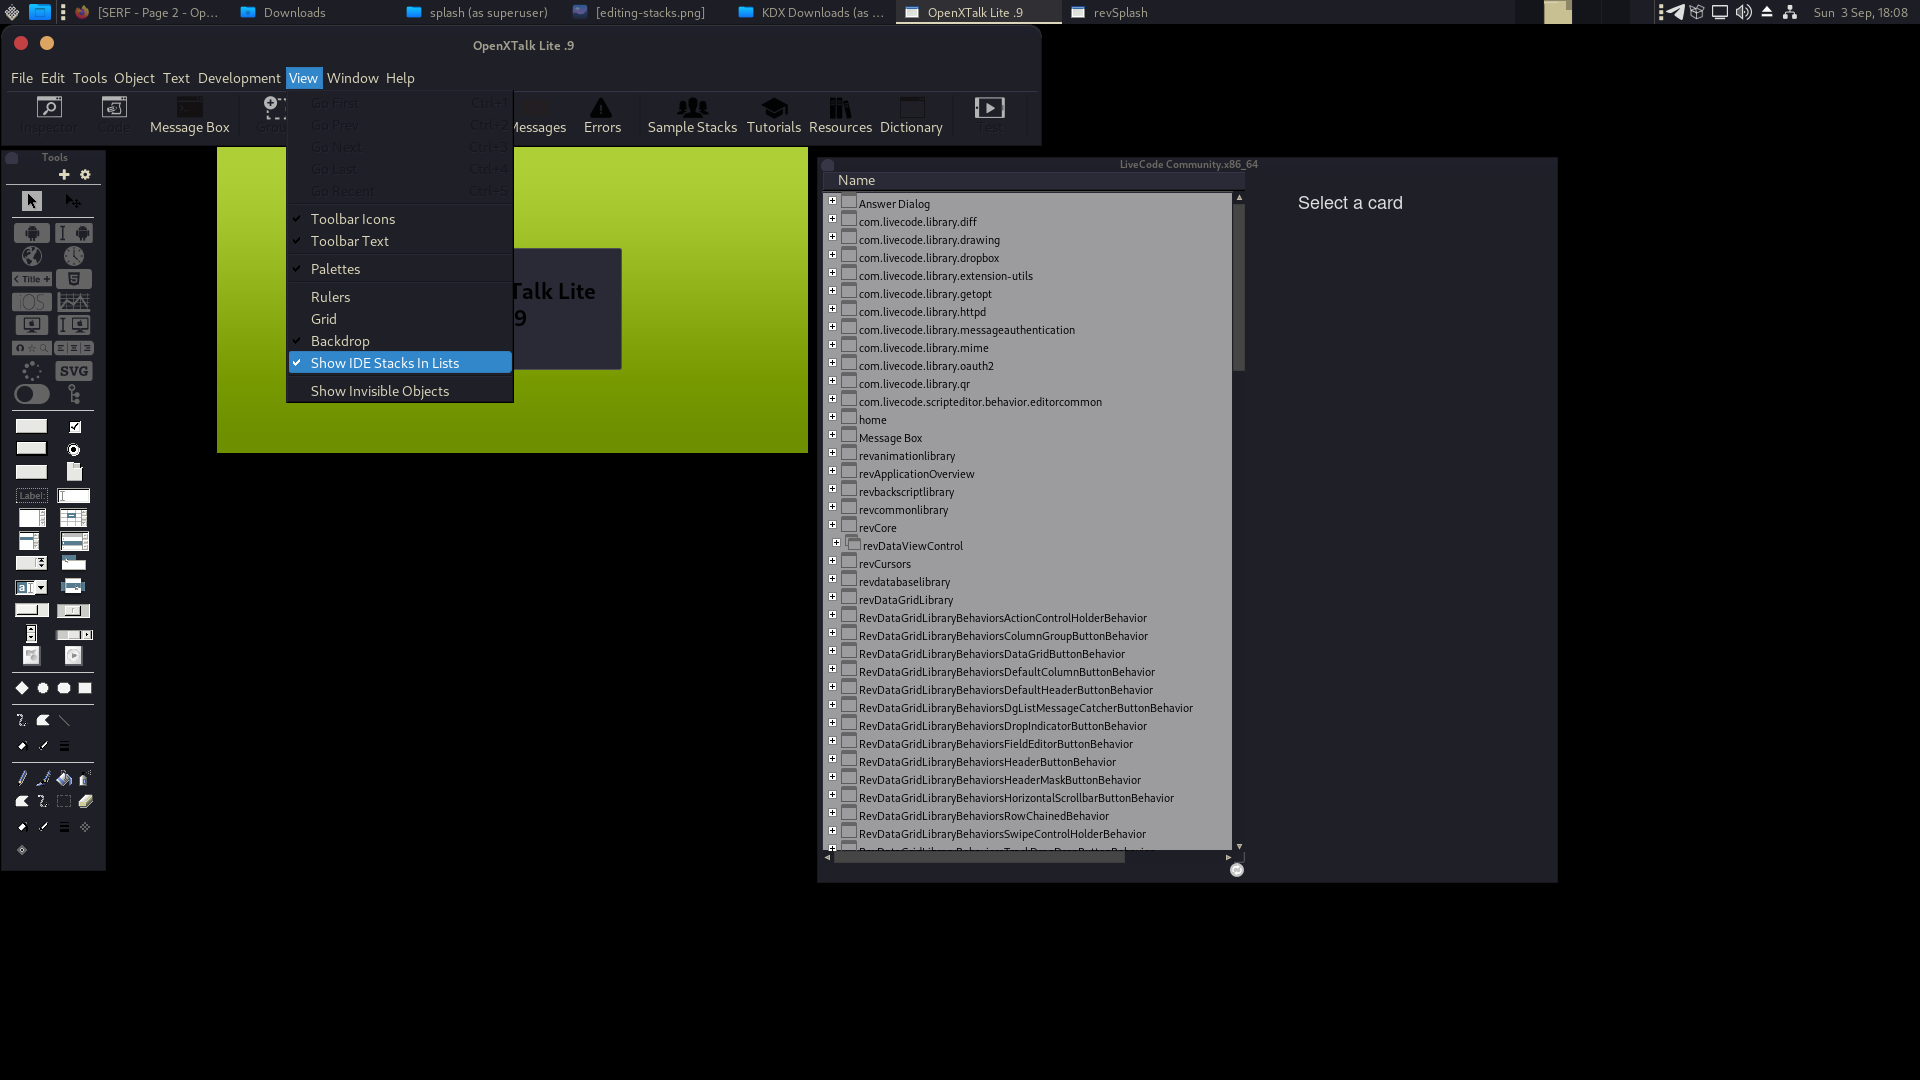The image size is (1920, 1080).
Task: Expand the Answer Dialog stack
Action: [832, 201]
